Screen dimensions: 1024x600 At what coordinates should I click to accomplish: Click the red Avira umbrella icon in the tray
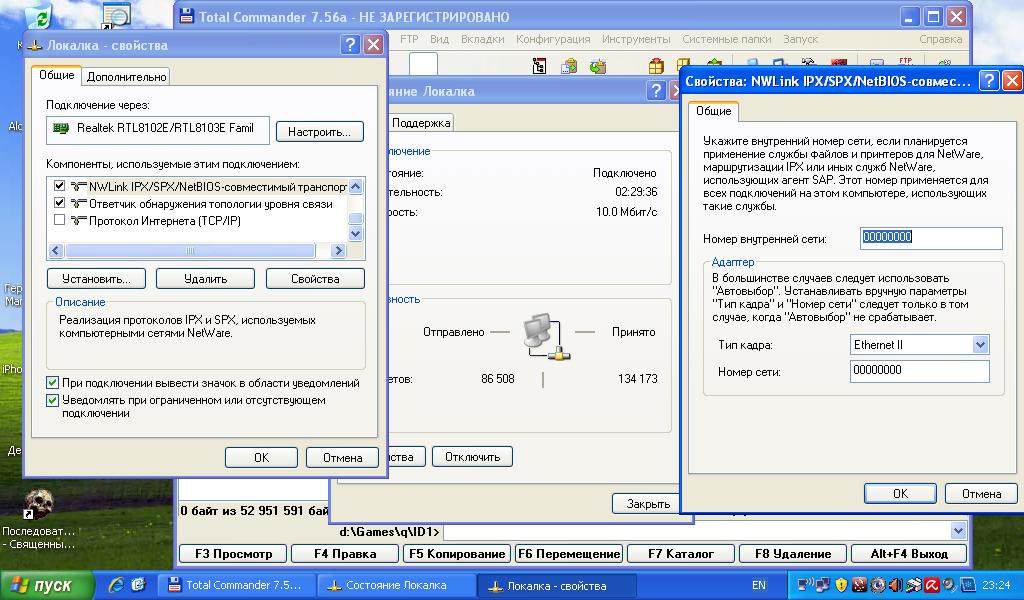931,585
